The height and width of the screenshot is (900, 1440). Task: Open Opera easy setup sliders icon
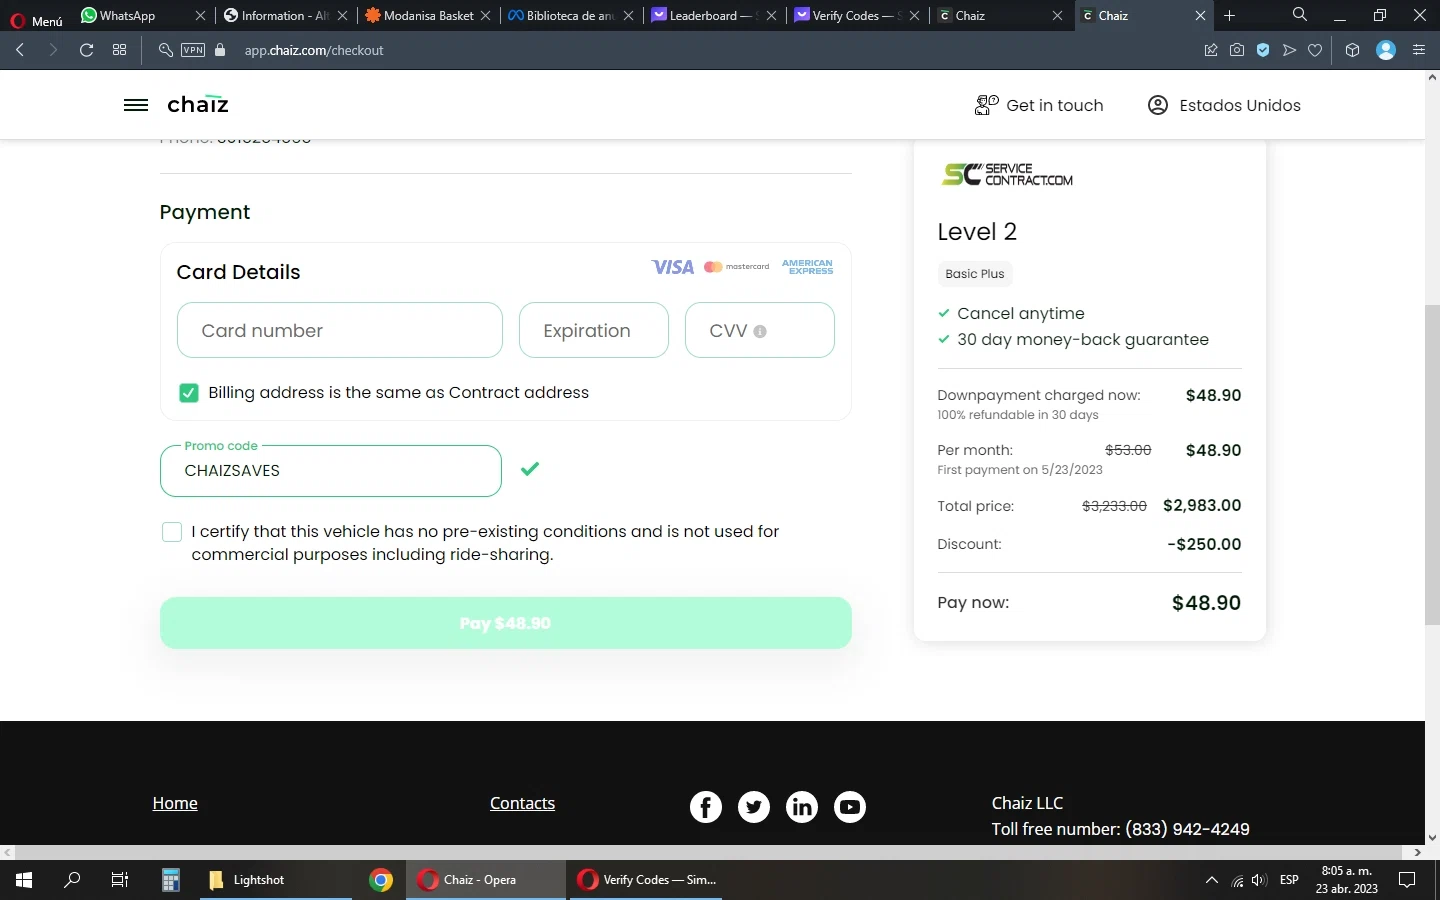[1419, 50]
